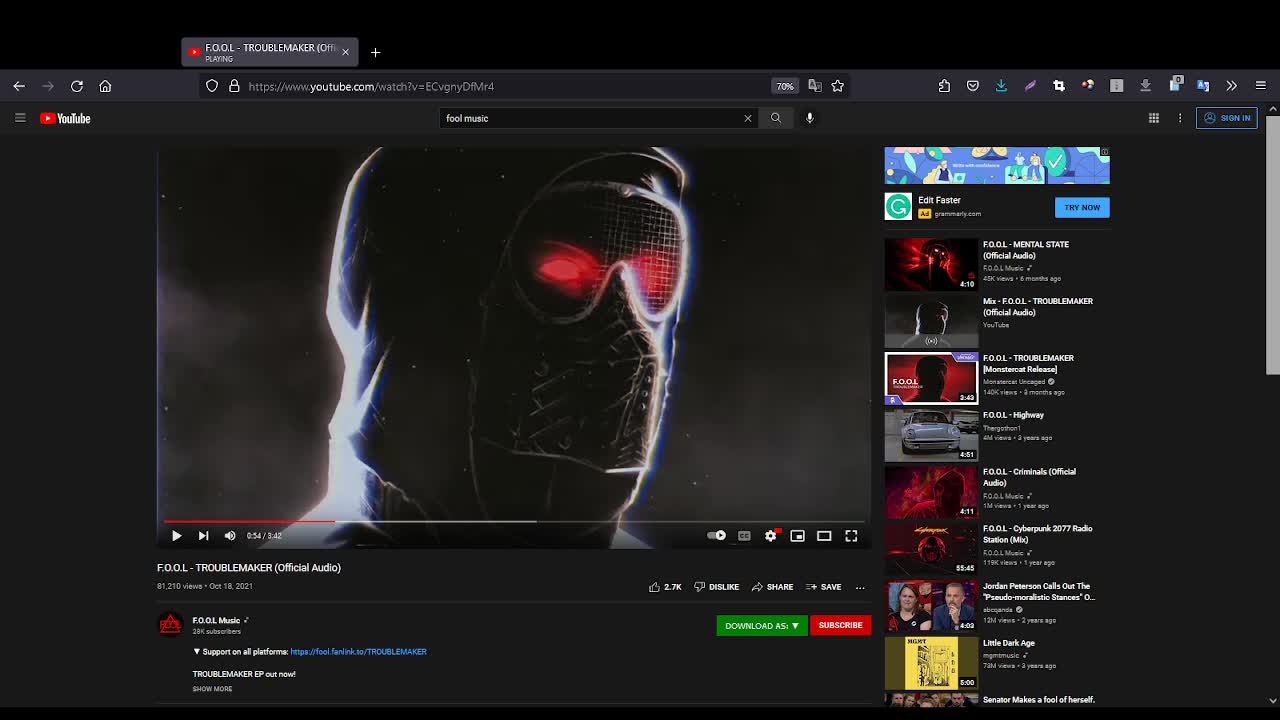
Task: Open the blue downloads arrow
Action: pos(1001,86)
